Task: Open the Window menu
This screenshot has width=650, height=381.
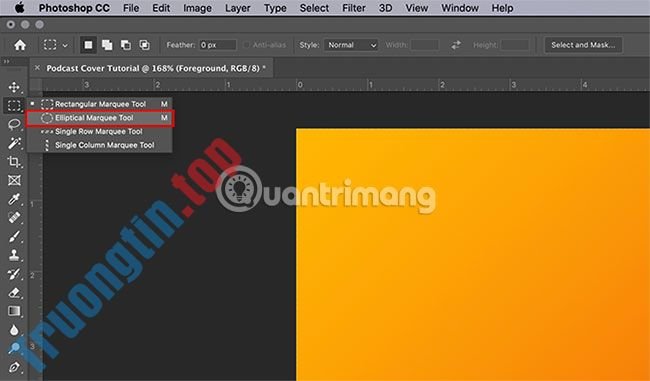Action: [460, 8]
